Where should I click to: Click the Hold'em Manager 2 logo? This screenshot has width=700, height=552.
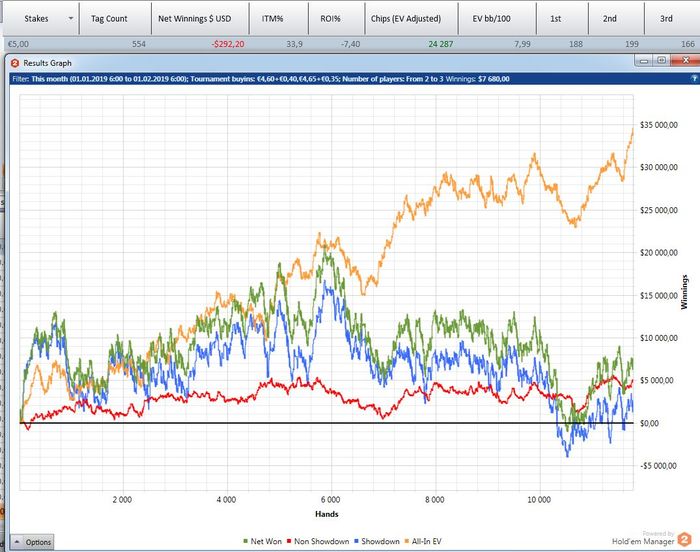pos(684,539)
